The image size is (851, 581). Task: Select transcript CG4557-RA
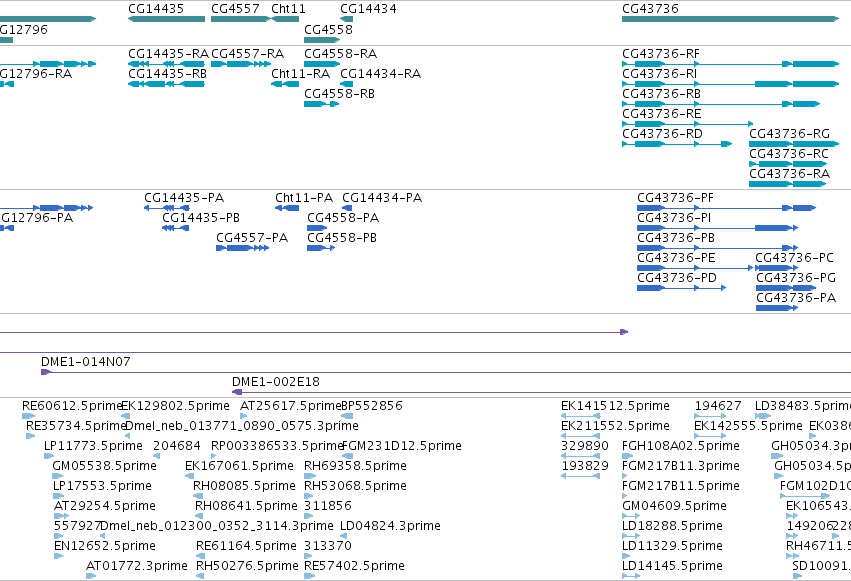tap(247, 54)
